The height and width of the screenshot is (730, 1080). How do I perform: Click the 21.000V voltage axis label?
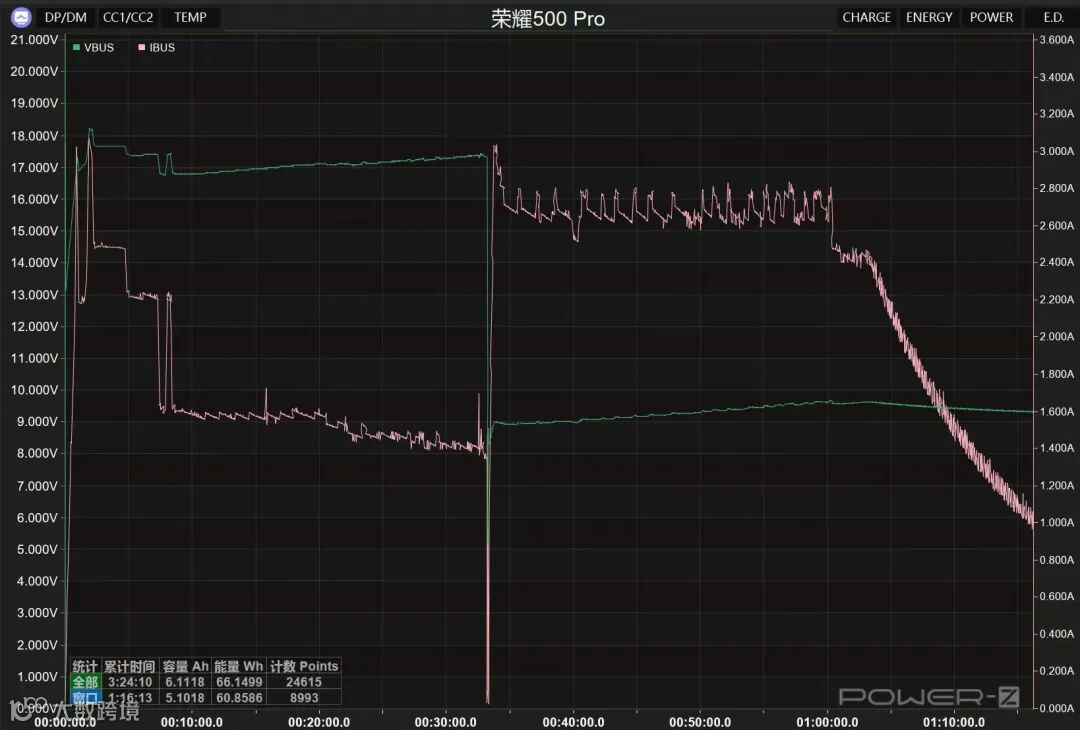[x=34, y=40]
